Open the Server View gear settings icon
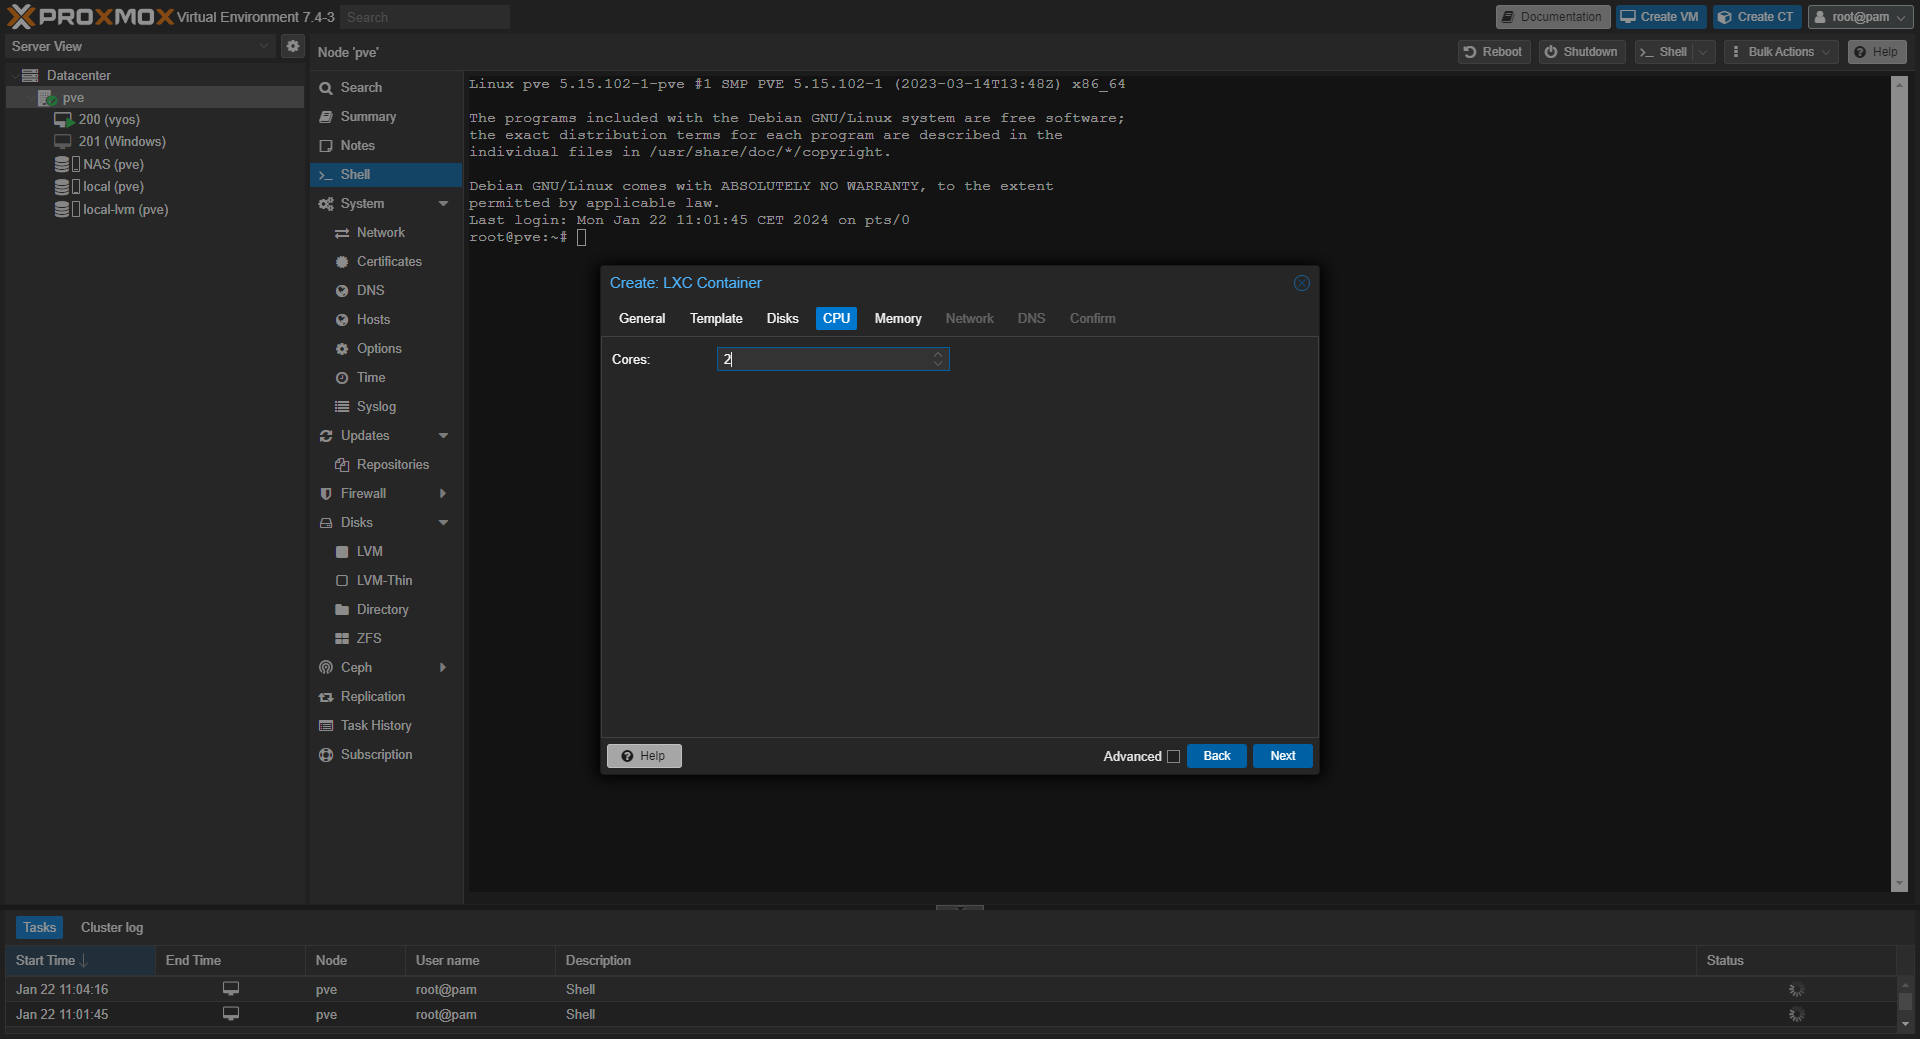Image resolution: width=1920 pixels, height=1039 pixels. tap(292, 46)
